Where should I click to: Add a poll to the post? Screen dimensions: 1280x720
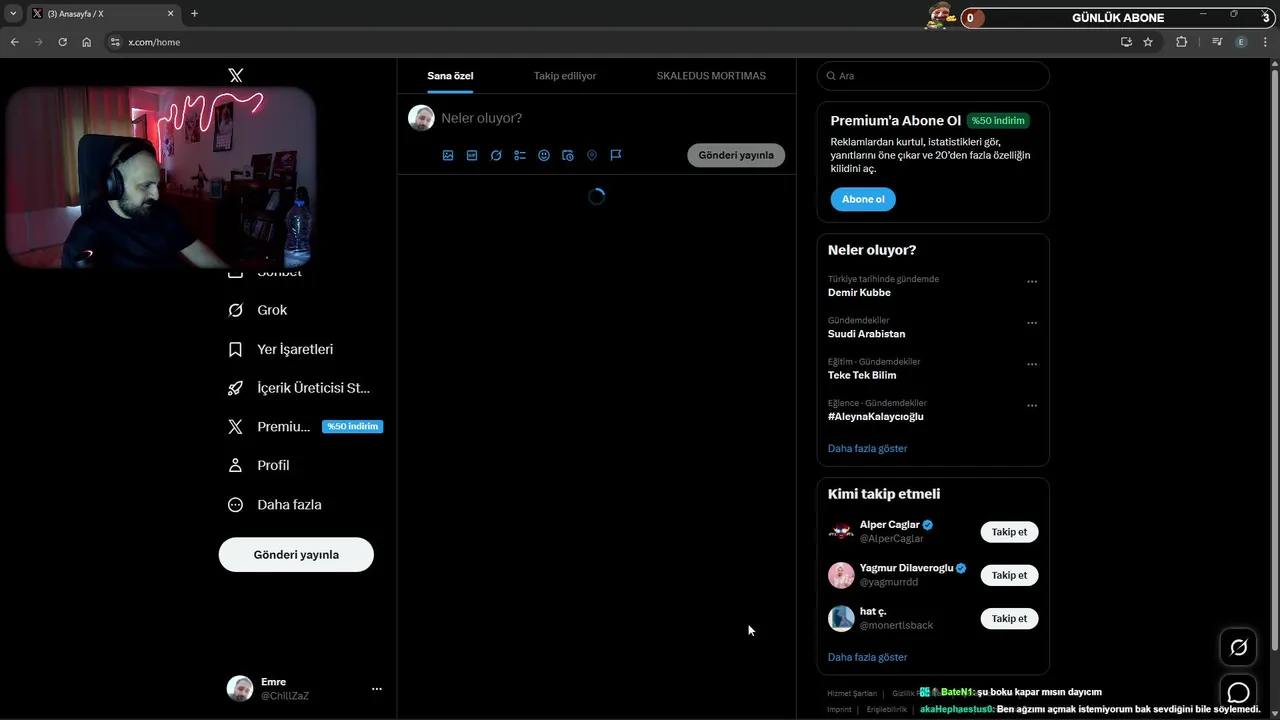pos(520,155)
